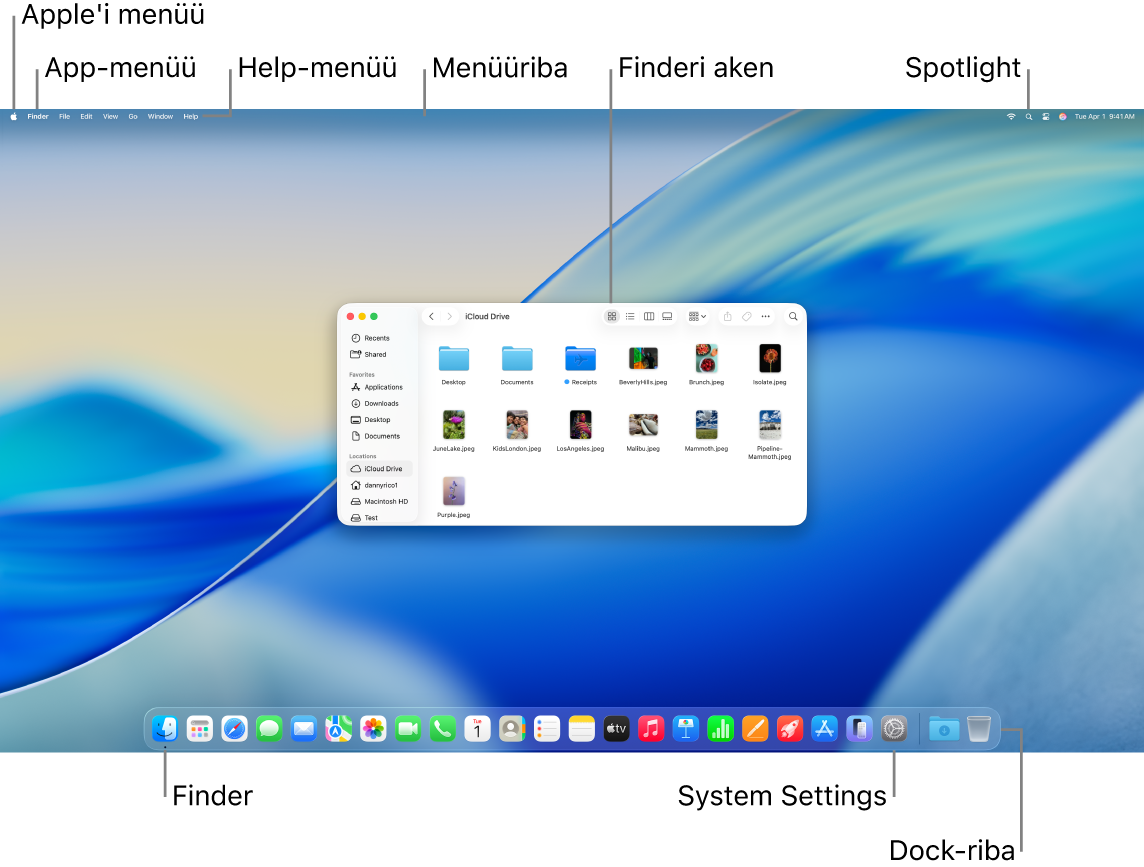Open Messages from the Dock
The image size is (1144, 867).
(x=268, y=729)
